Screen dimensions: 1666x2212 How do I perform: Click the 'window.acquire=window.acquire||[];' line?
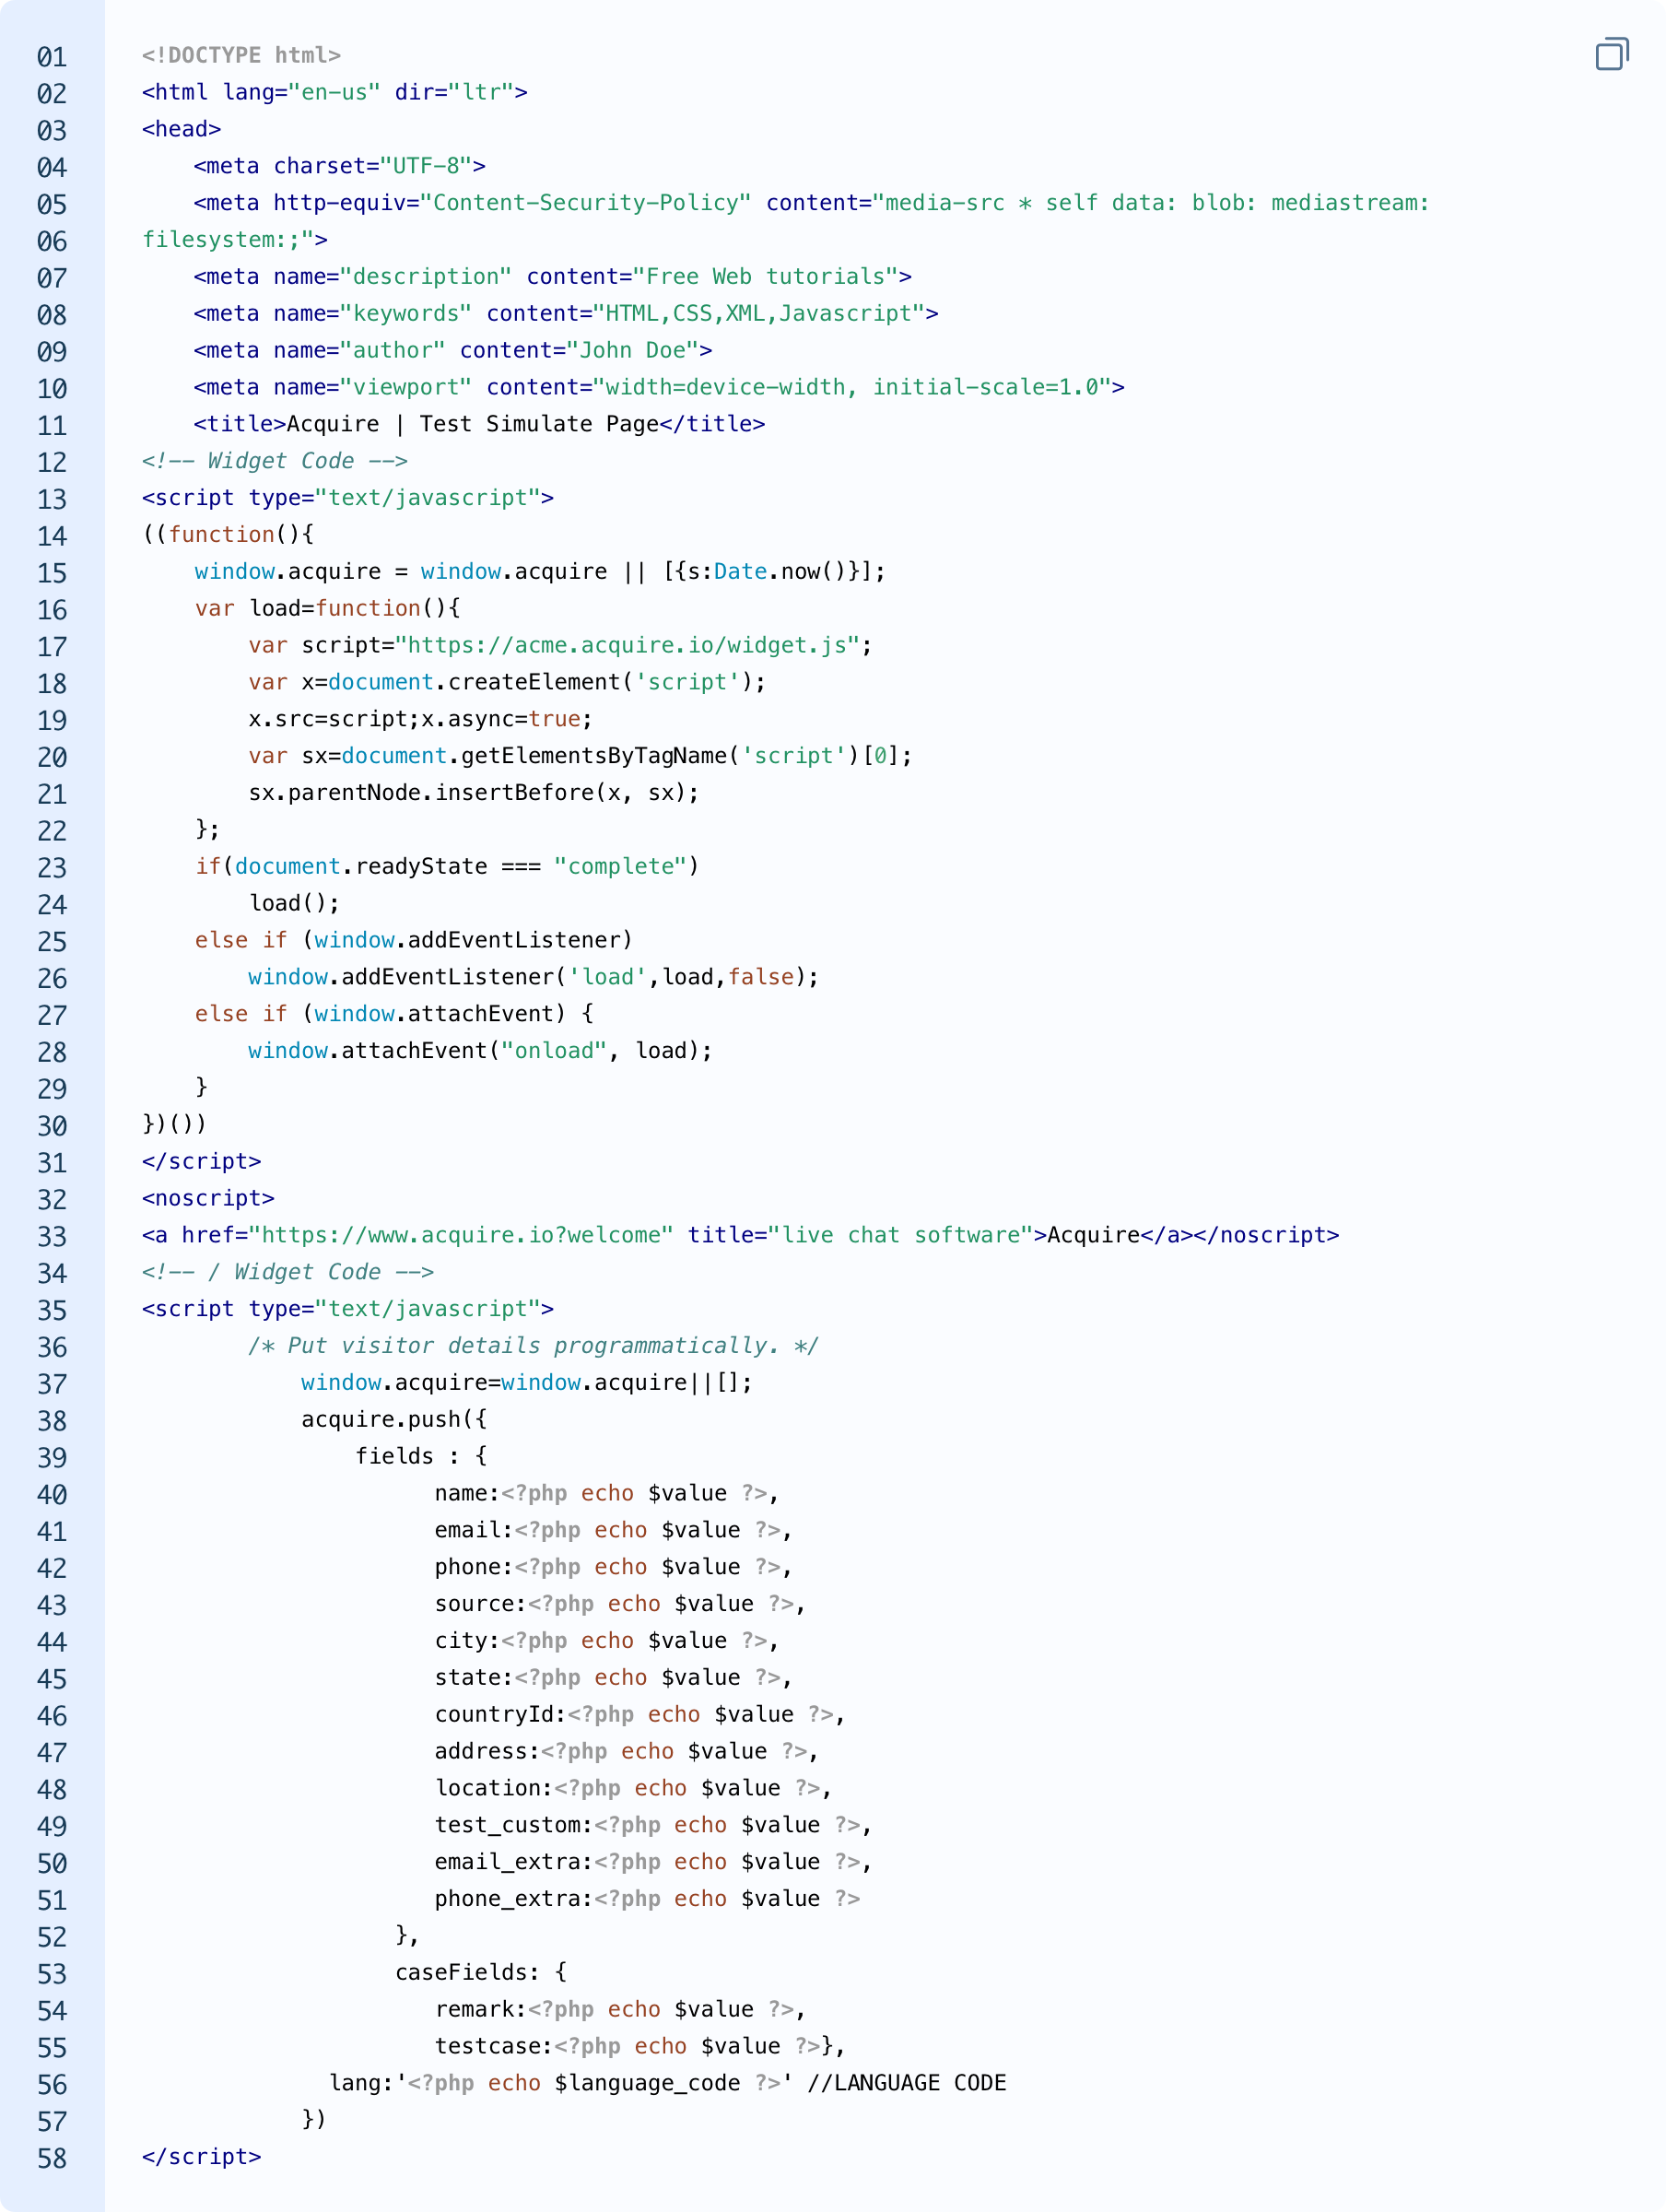pyautogui.click(x=527, y=1383)
